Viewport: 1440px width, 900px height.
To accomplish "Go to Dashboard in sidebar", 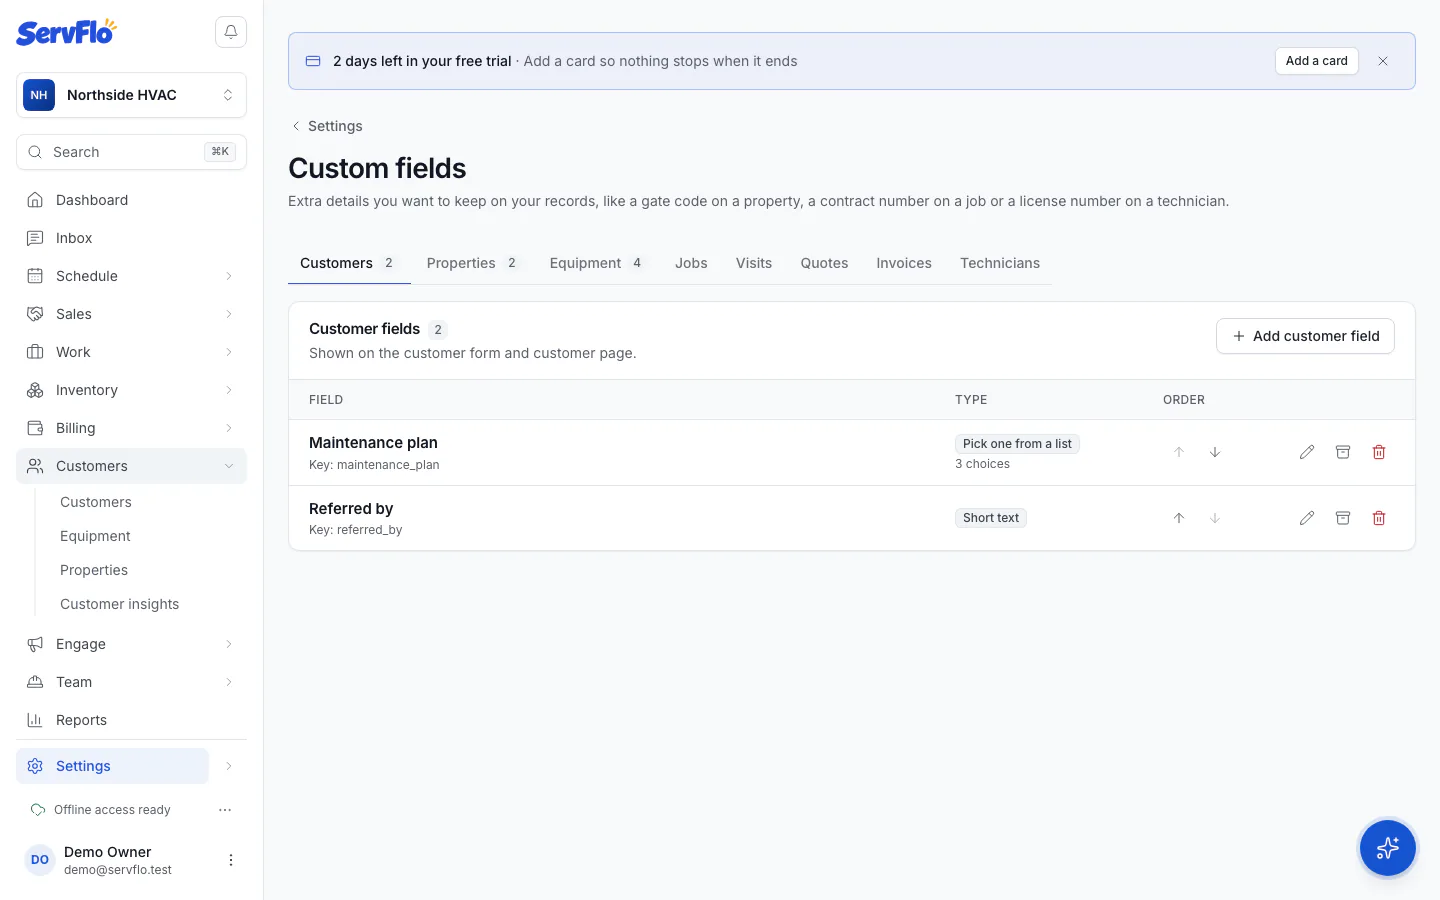I will point(131,200).
